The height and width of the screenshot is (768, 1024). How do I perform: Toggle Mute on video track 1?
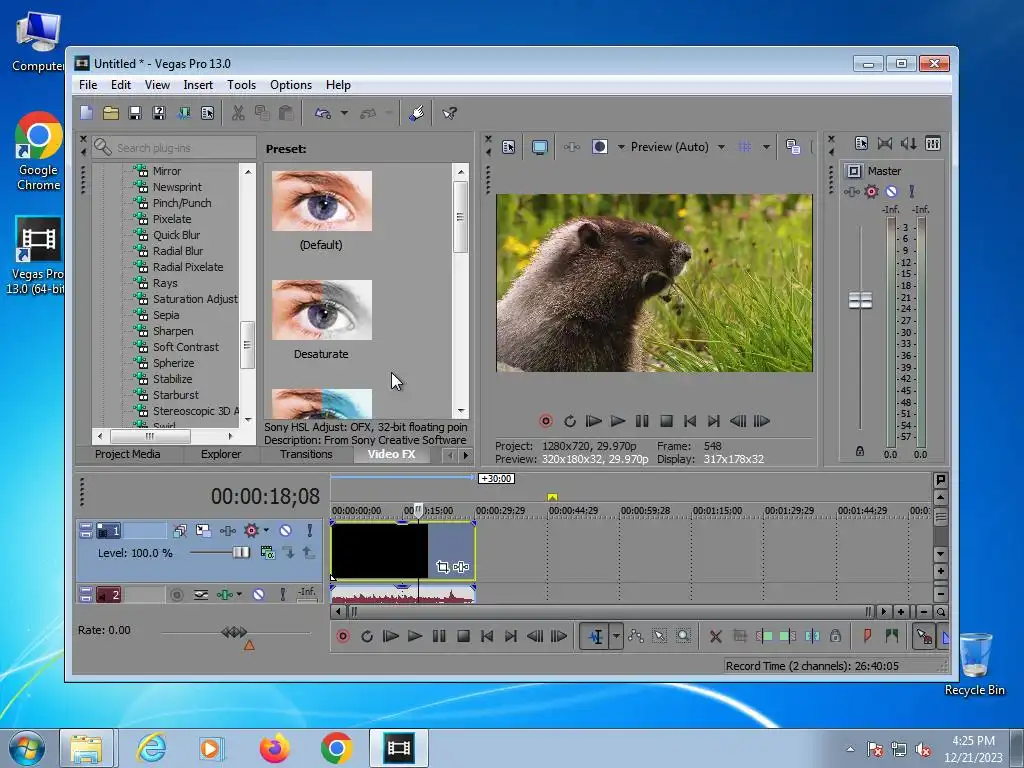[285, 531]
